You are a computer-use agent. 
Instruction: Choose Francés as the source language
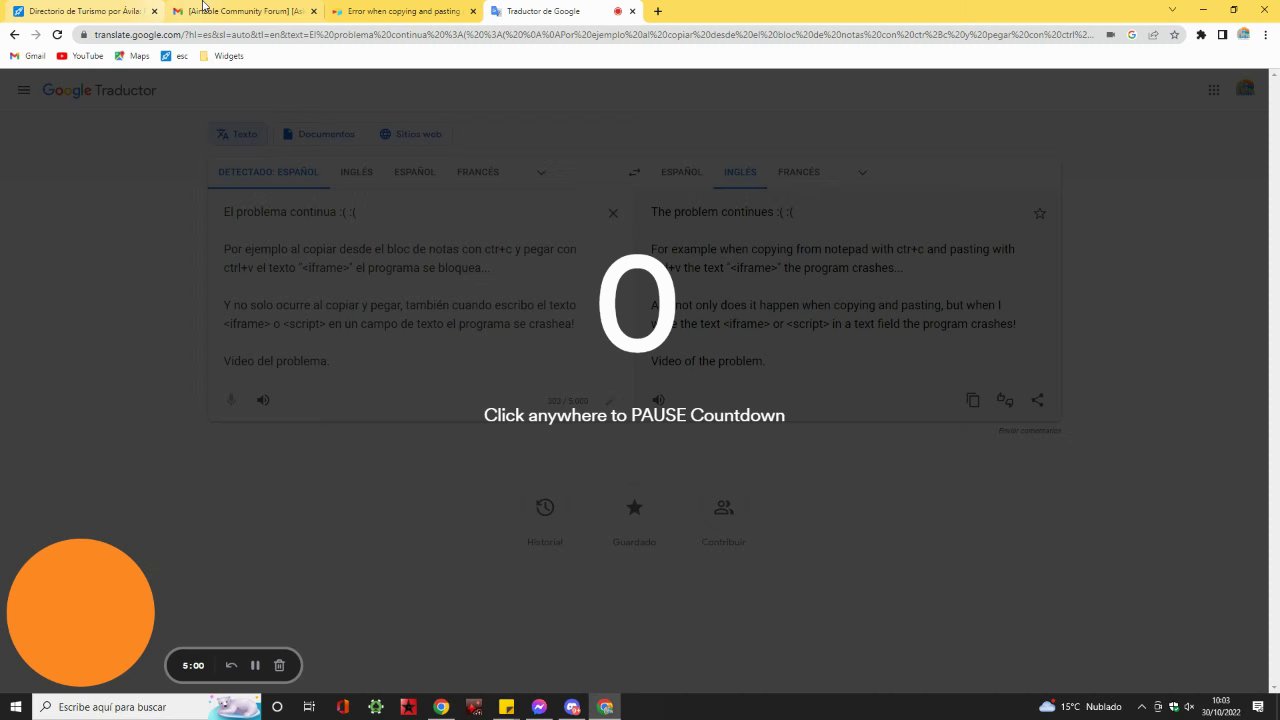478,172
